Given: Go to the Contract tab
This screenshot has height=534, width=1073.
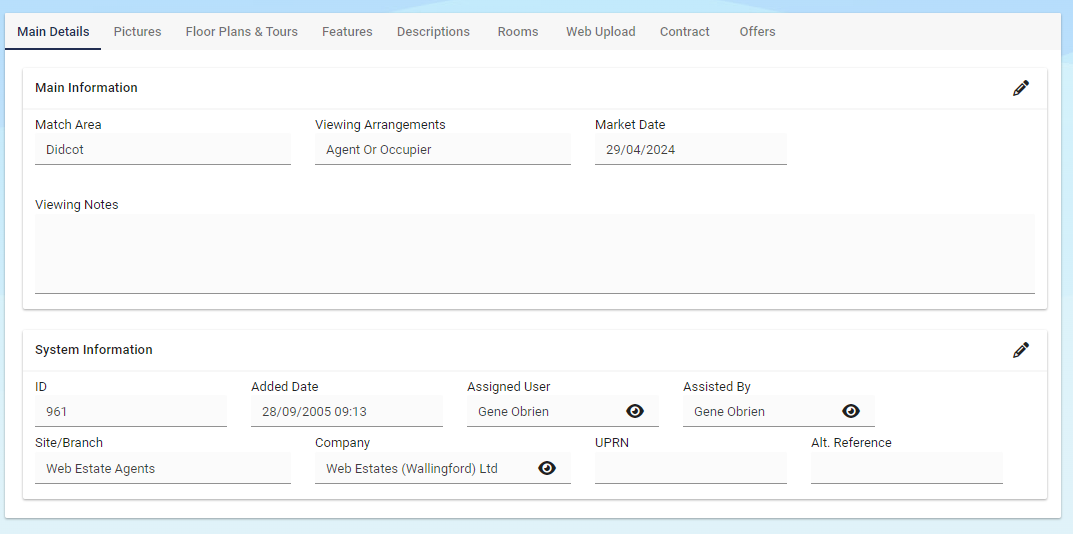Looking at the screenshot, I should click(x=684, y=31).
